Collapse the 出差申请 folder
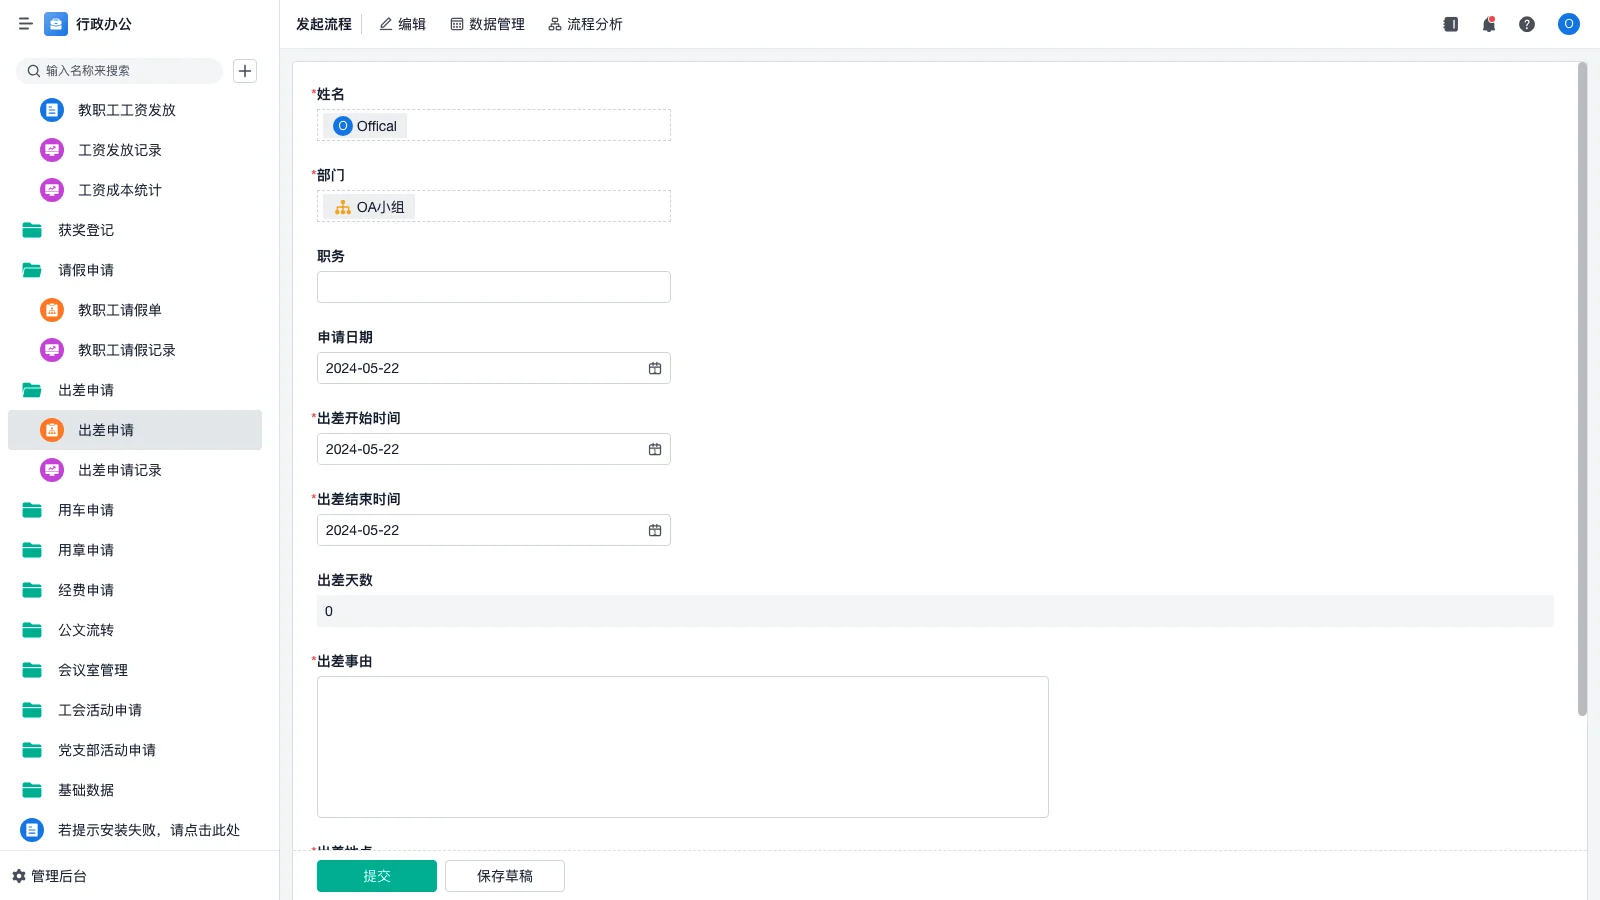Image resolution: width=1600 pixels, height=900 pixels. tap(135, 390)
